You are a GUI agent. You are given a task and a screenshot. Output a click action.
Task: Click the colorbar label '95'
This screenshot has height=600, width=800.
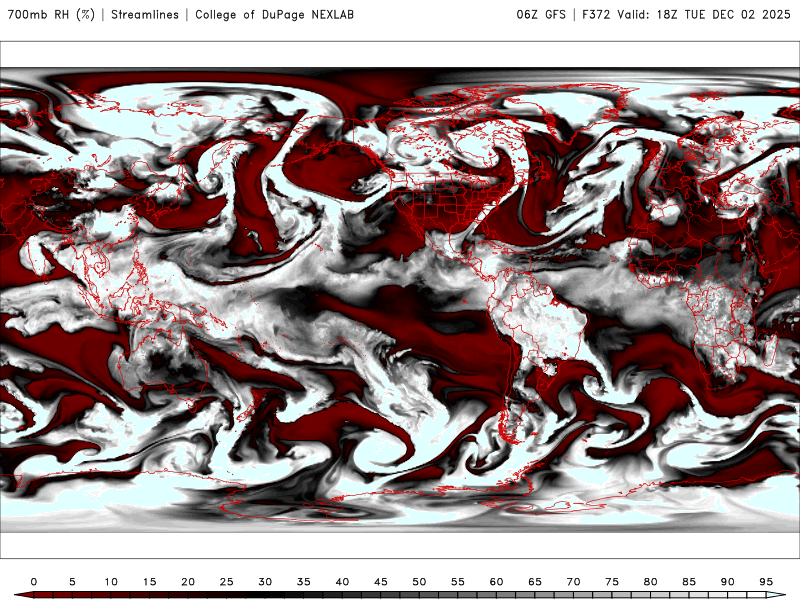(x=766, y=582)
